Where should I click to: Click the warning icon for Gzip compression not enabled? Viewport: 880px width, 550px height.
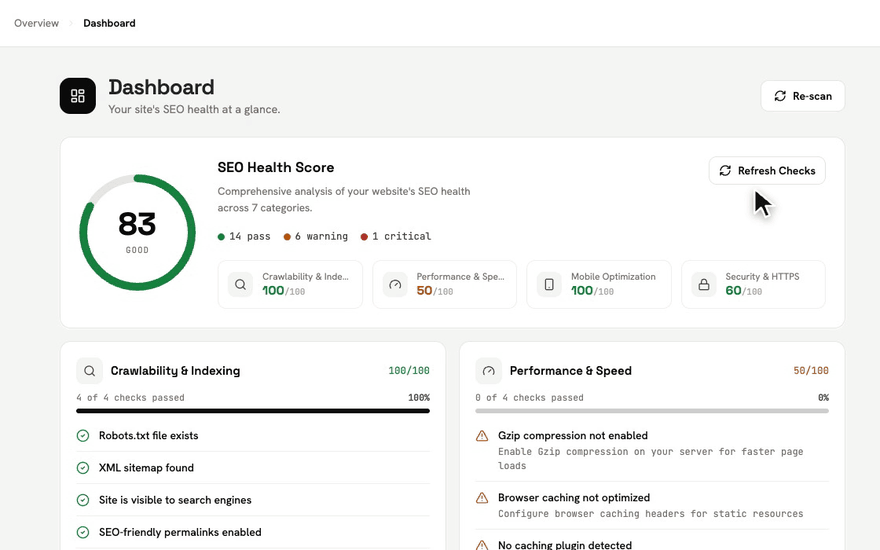(482, 436)
